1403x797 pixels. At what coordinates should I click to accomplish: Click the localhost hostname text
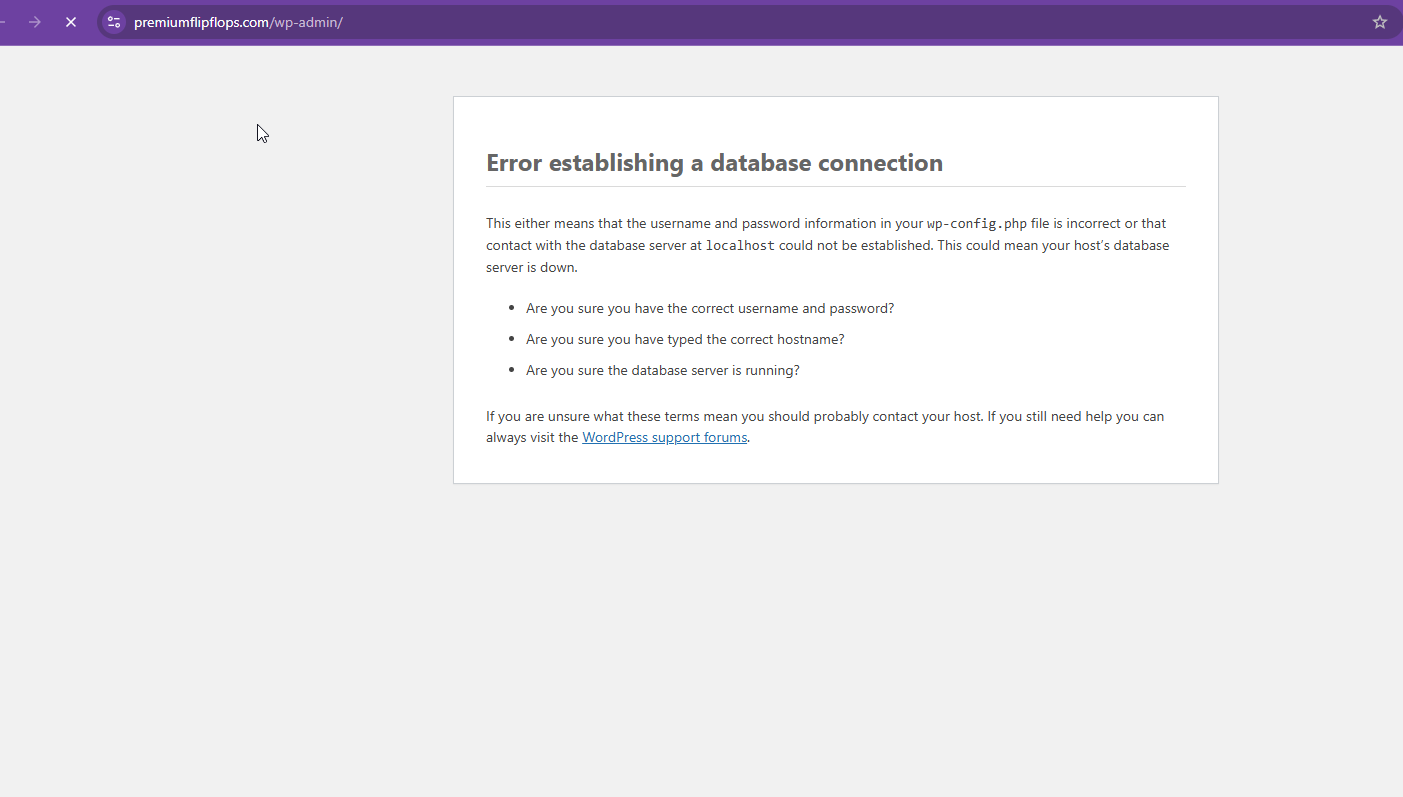click(740, 246)
